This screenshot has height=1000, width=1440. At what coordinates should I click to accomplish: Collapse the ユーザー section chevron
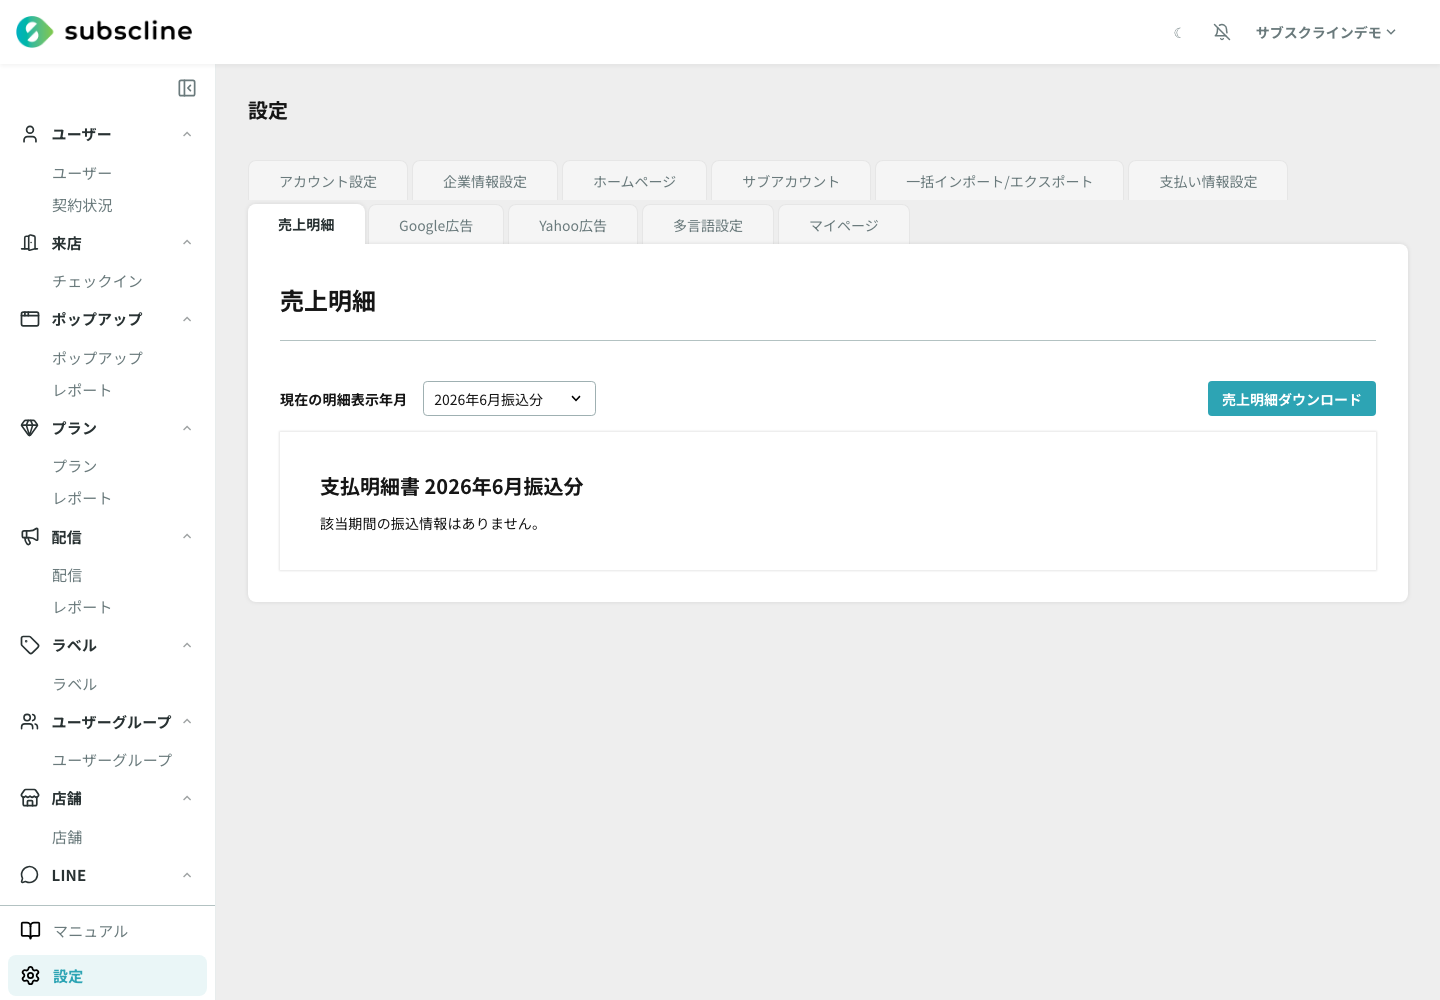pyautogui.click(x=187, y=134)
